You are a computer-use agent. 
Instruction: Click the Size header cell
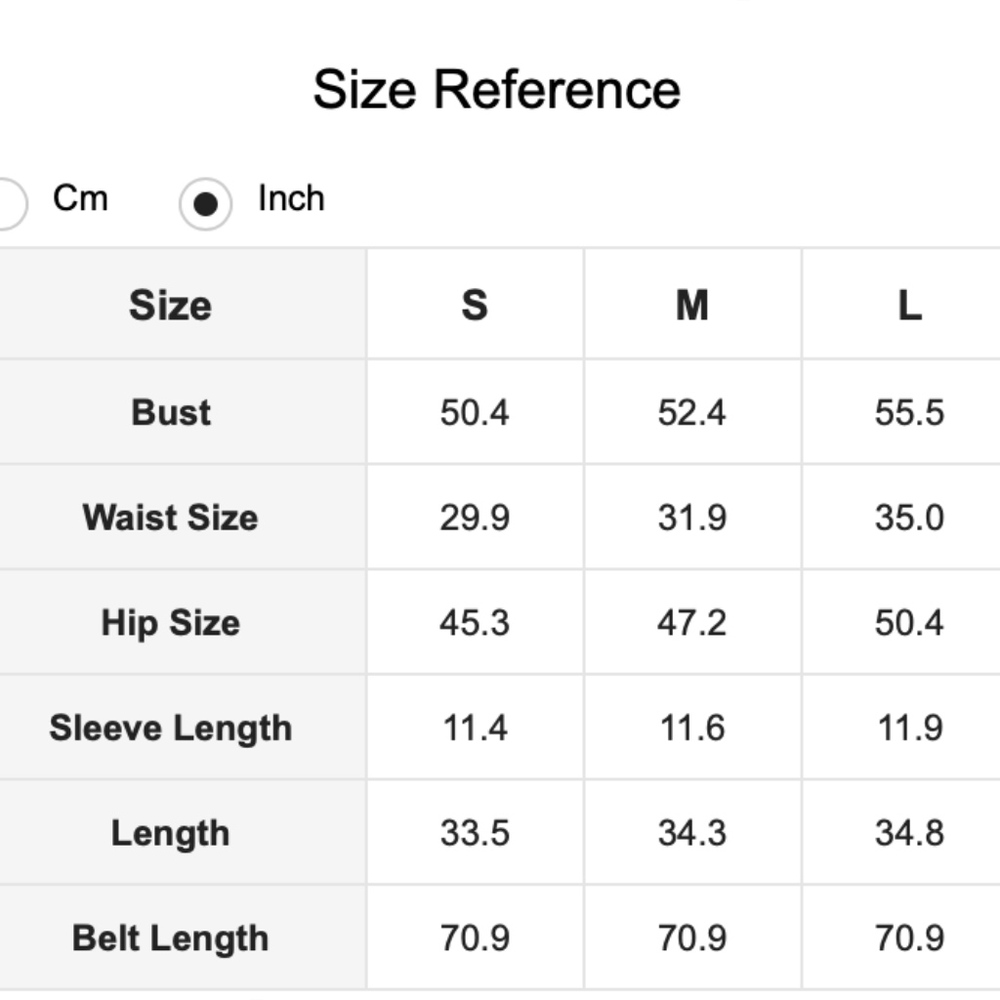170,305
